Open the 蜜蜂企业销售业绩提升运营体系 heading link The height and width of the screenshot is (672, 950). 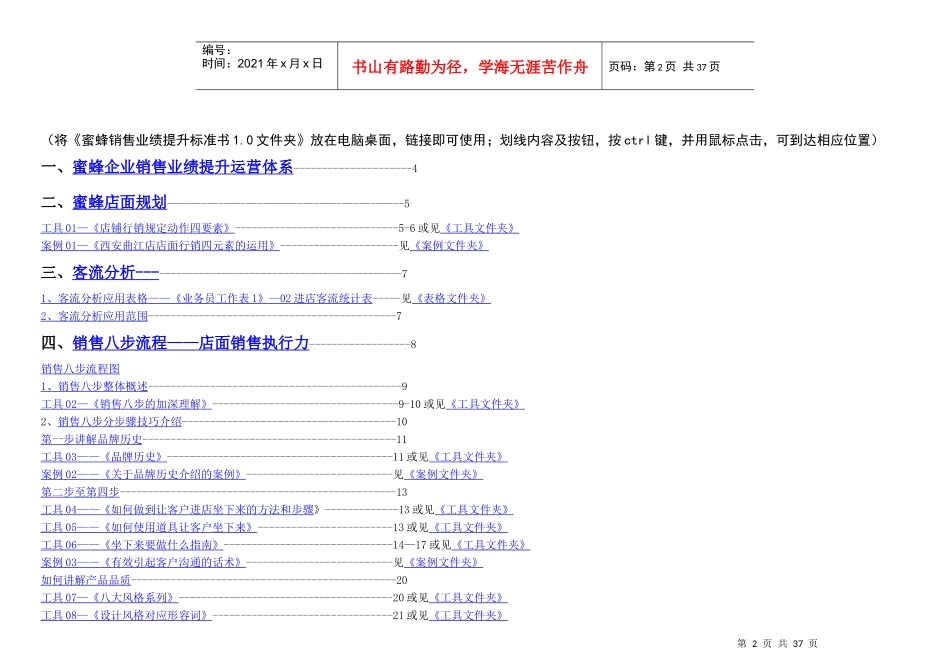(x=182, y=167)
